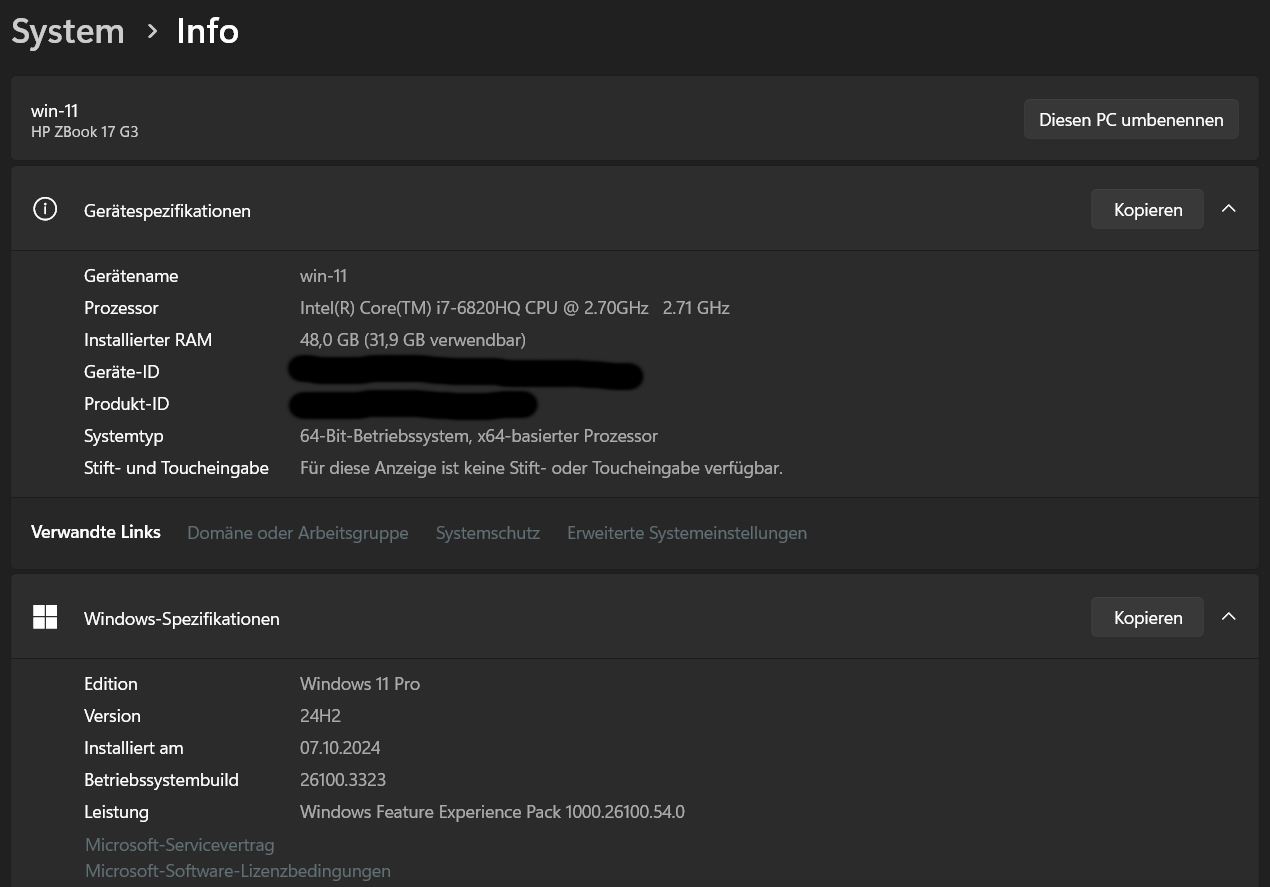The height and width of the screenshot is (887, 1270).
Task: Click the breadcrumb arrow between System and Info
Action: coord(152,31)
